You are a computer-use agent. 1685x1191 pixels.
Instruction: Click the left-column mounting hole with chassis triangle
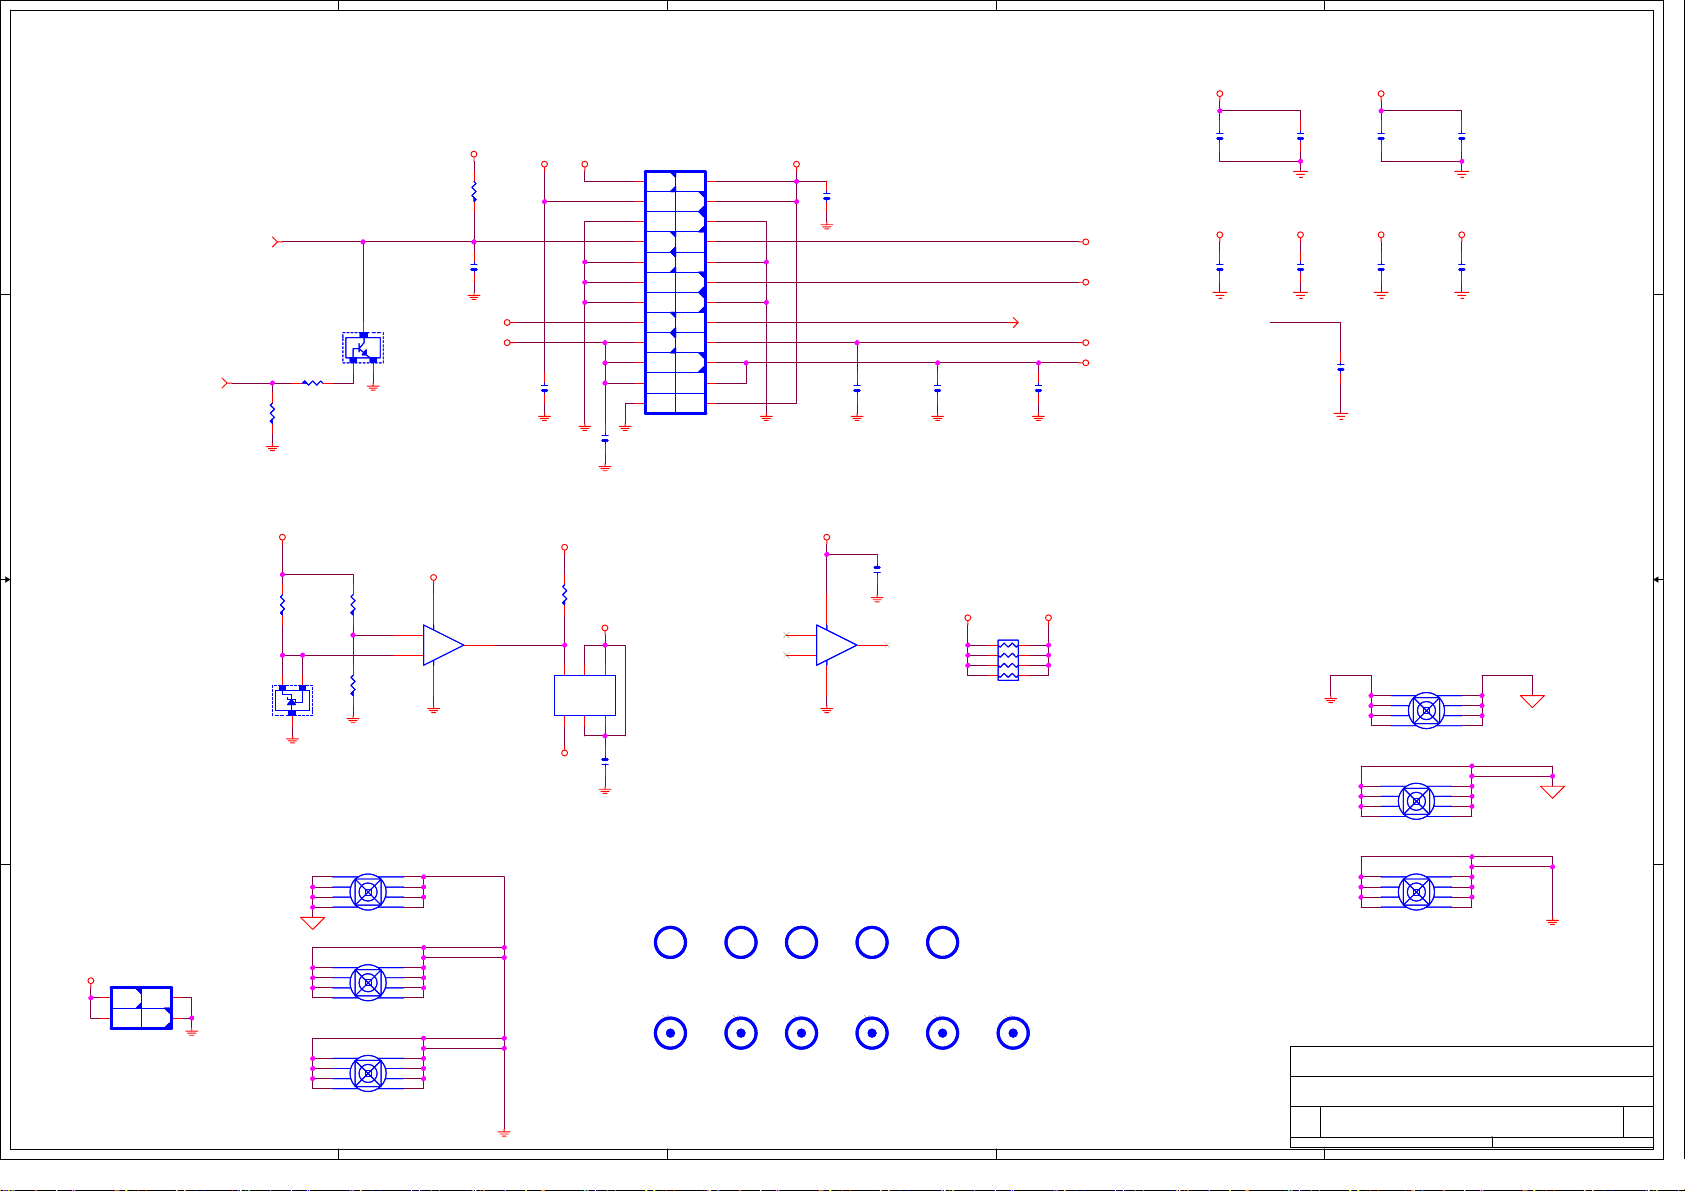pos(368,892)
